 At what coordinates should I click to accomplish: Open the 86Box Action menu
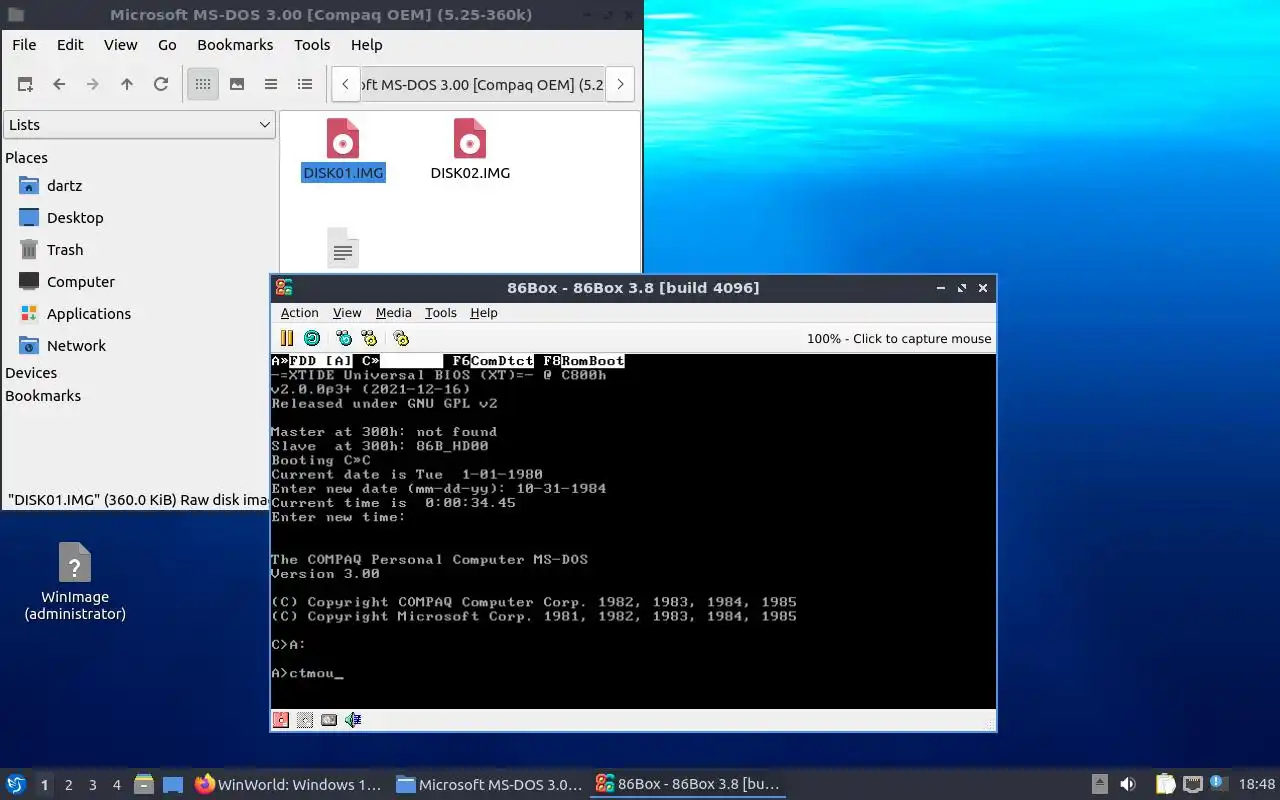point(299,313)
